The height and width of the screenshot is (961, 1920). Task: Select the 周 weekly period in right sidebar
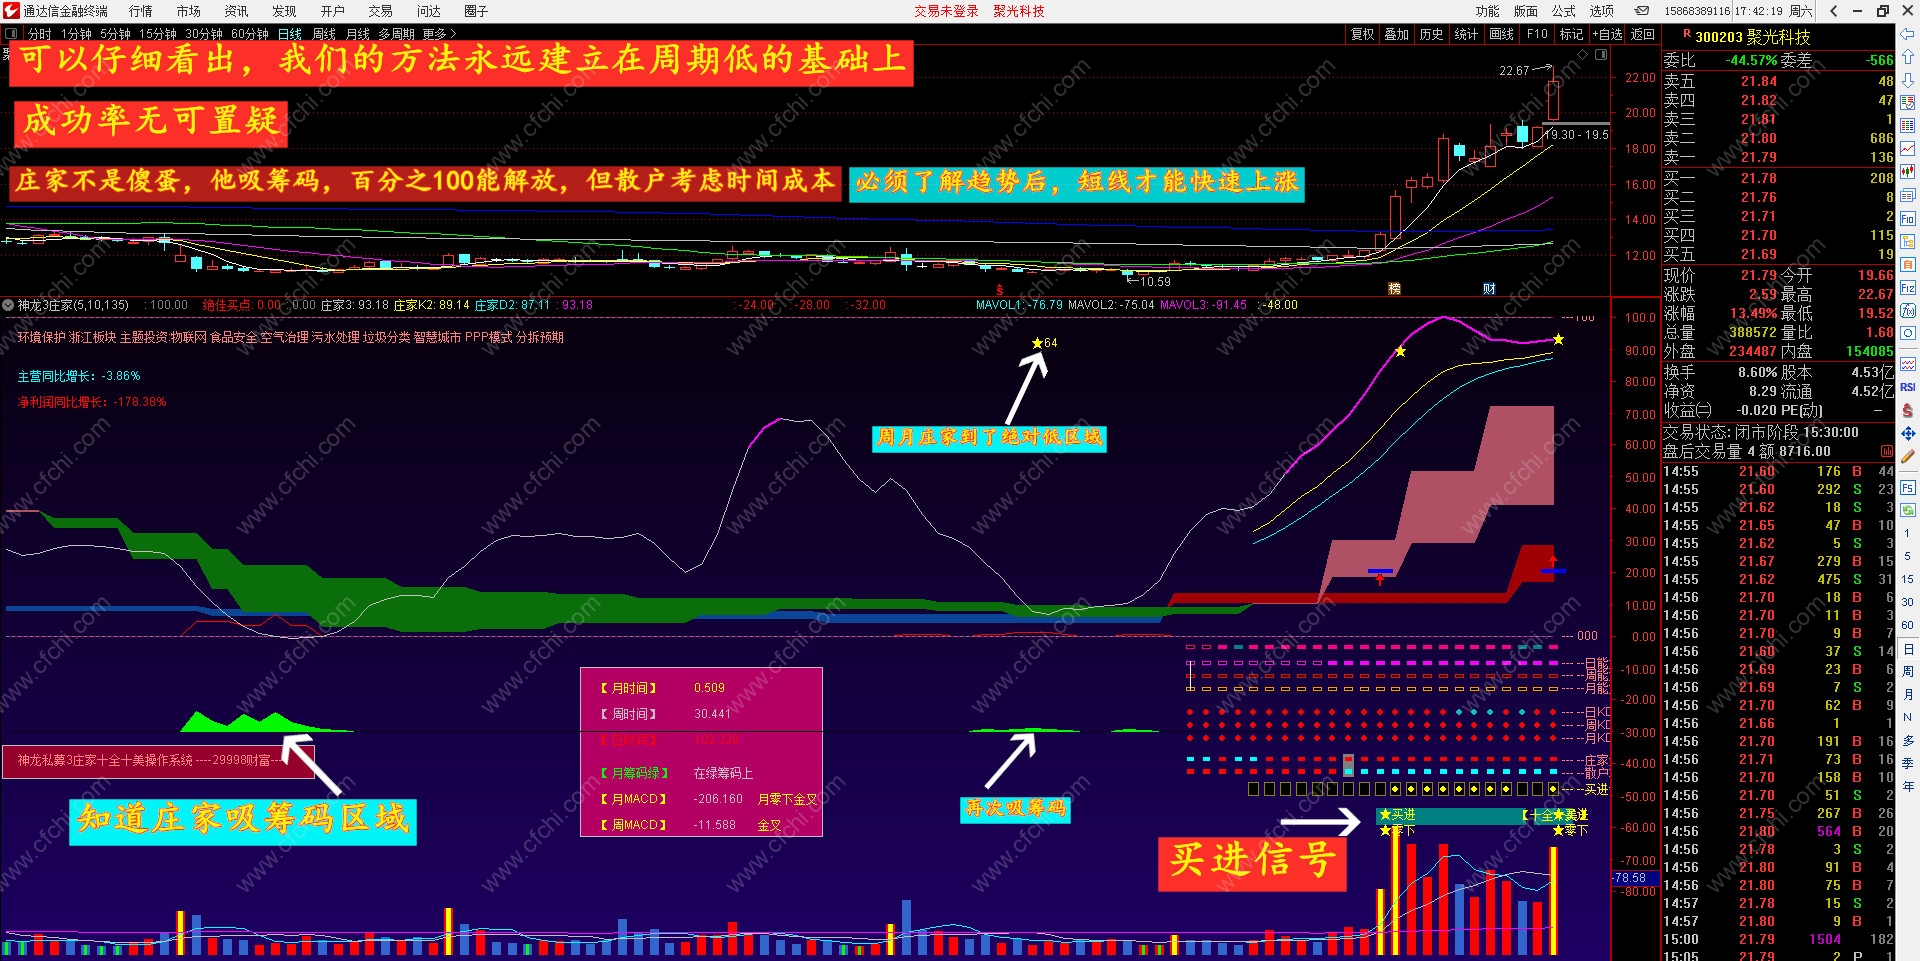pos(1908,672)
